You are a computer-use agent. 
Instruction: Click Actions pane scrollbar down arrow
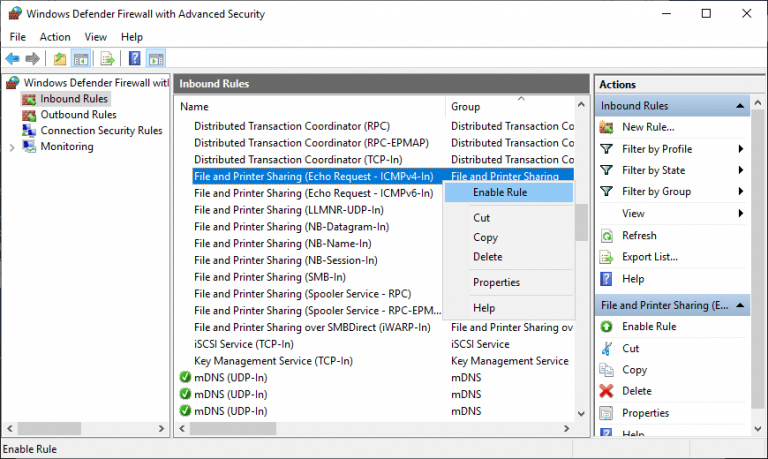click(x=758, y=429)
